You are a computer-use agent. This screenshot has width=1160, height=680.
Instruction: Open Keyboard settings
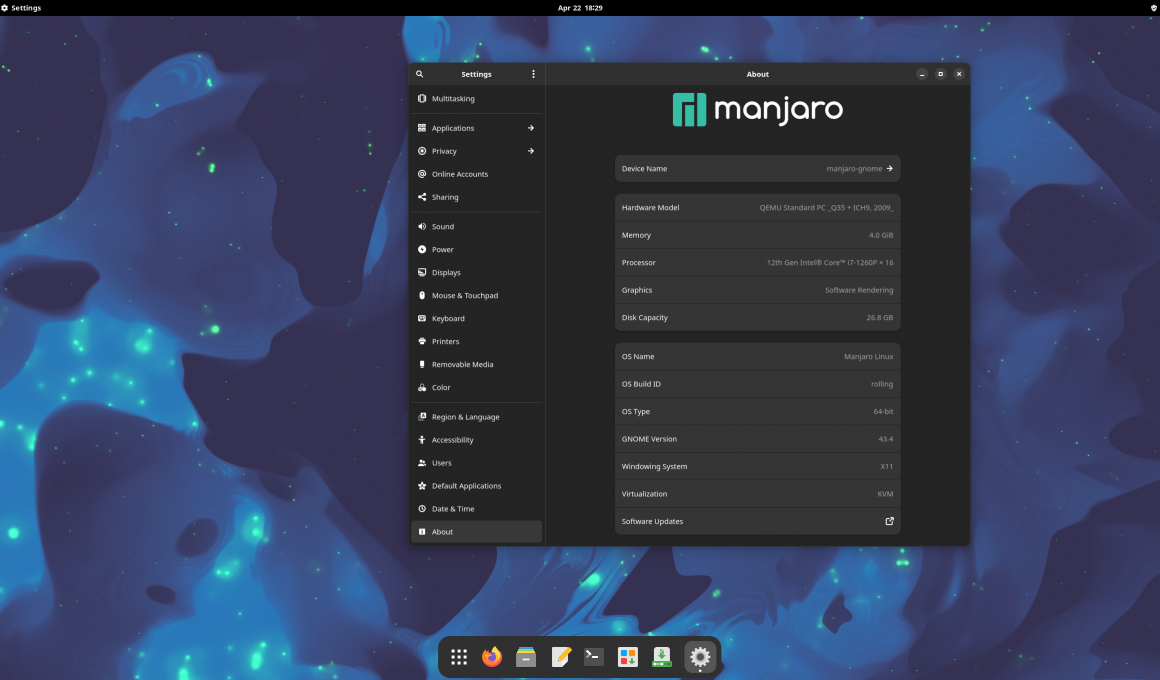(448, 318)
